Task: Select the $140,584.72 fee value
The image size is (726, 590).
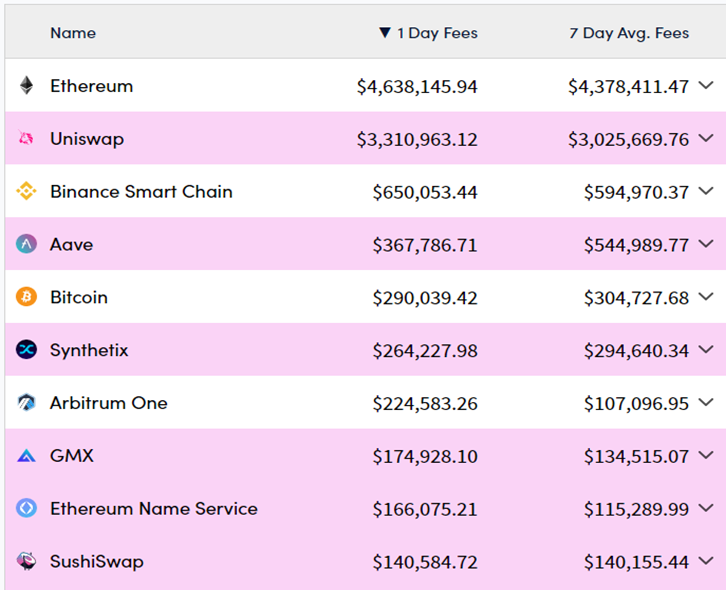Action: [x=425, y=562]
